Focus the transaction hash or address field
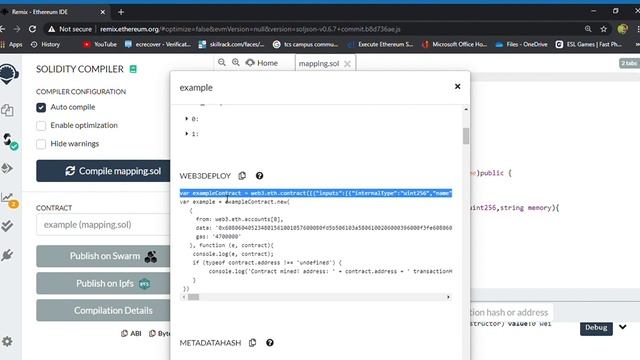The image size is (640, 360). click(x=512, y=313)
